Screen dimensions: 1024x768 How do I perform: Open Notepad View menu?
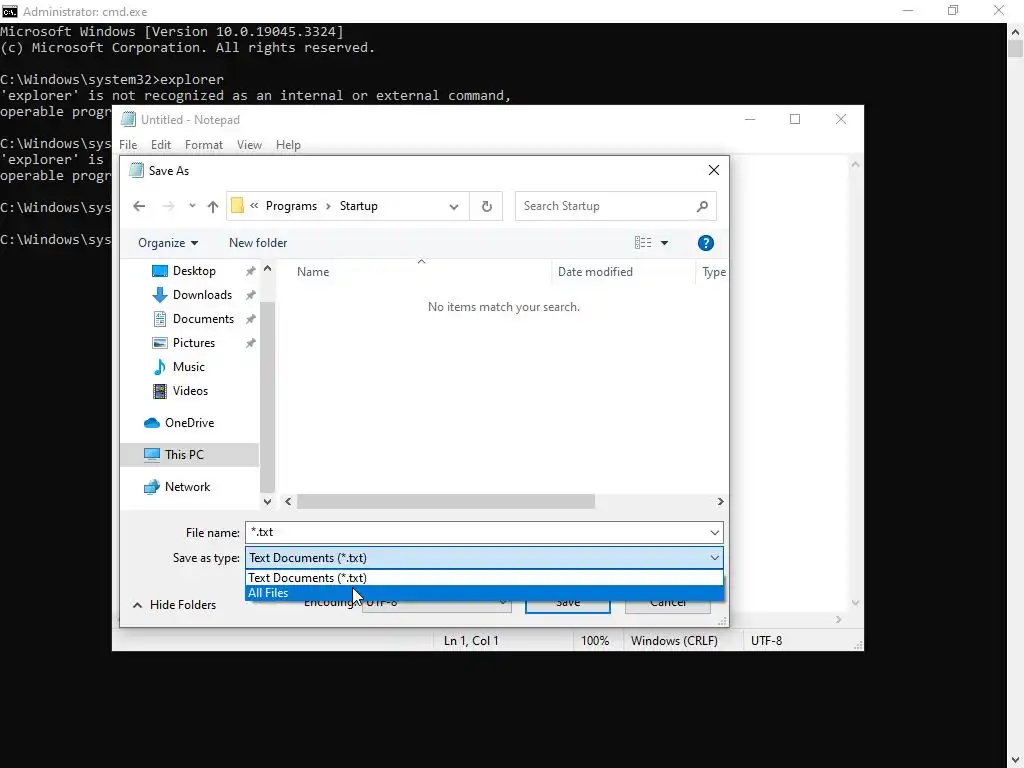pos(249,145)
